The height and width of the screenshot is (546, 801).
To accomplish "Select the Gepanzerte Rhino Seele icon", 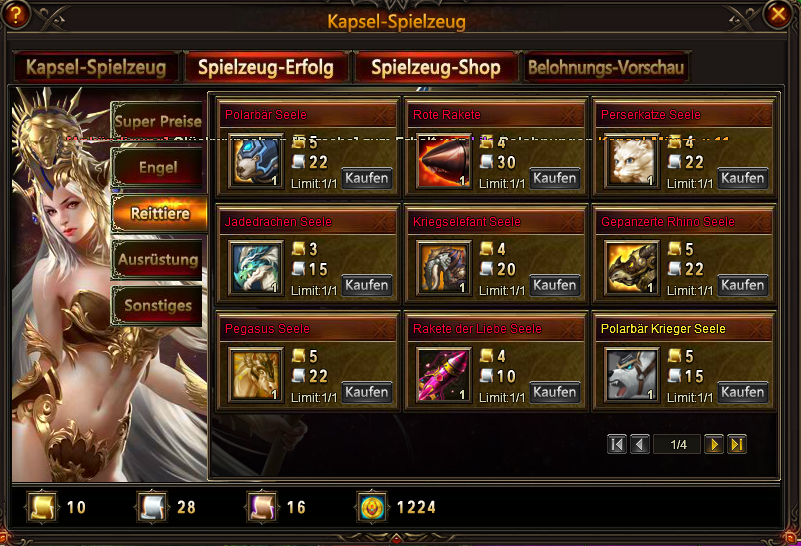I will 632,269.
